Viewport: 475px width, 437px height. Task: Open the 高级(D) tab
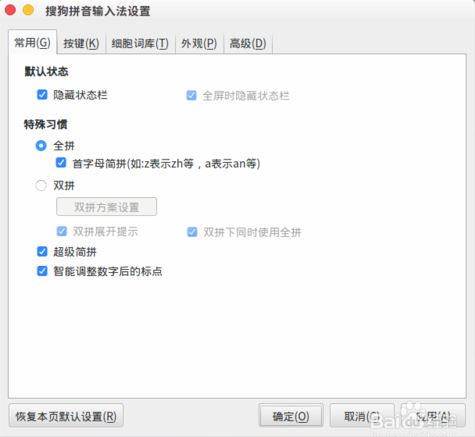248,43
